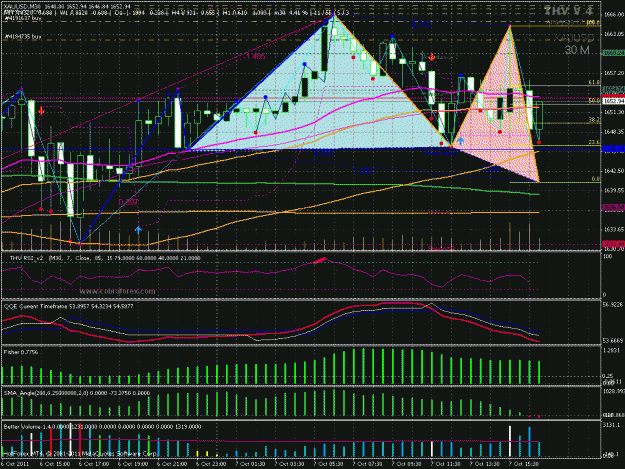Click the 7 Oct 11:30 time label
The width and height of the screenshot is (625, 469).
click(x=445, y=464)
